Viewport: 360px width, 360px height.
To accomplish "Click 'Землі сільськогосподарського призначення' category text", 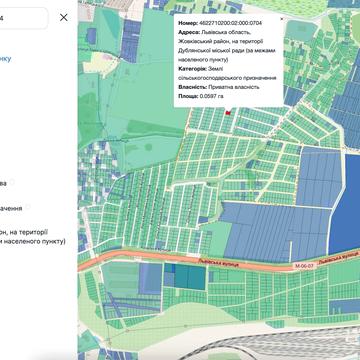I will (x=227, y=73).
